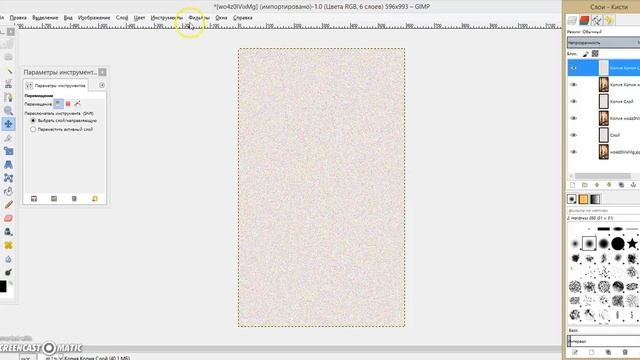Screen dimensions: 640x360
Task: Switch to the Paths tab
Action: (x=597, y=20)
